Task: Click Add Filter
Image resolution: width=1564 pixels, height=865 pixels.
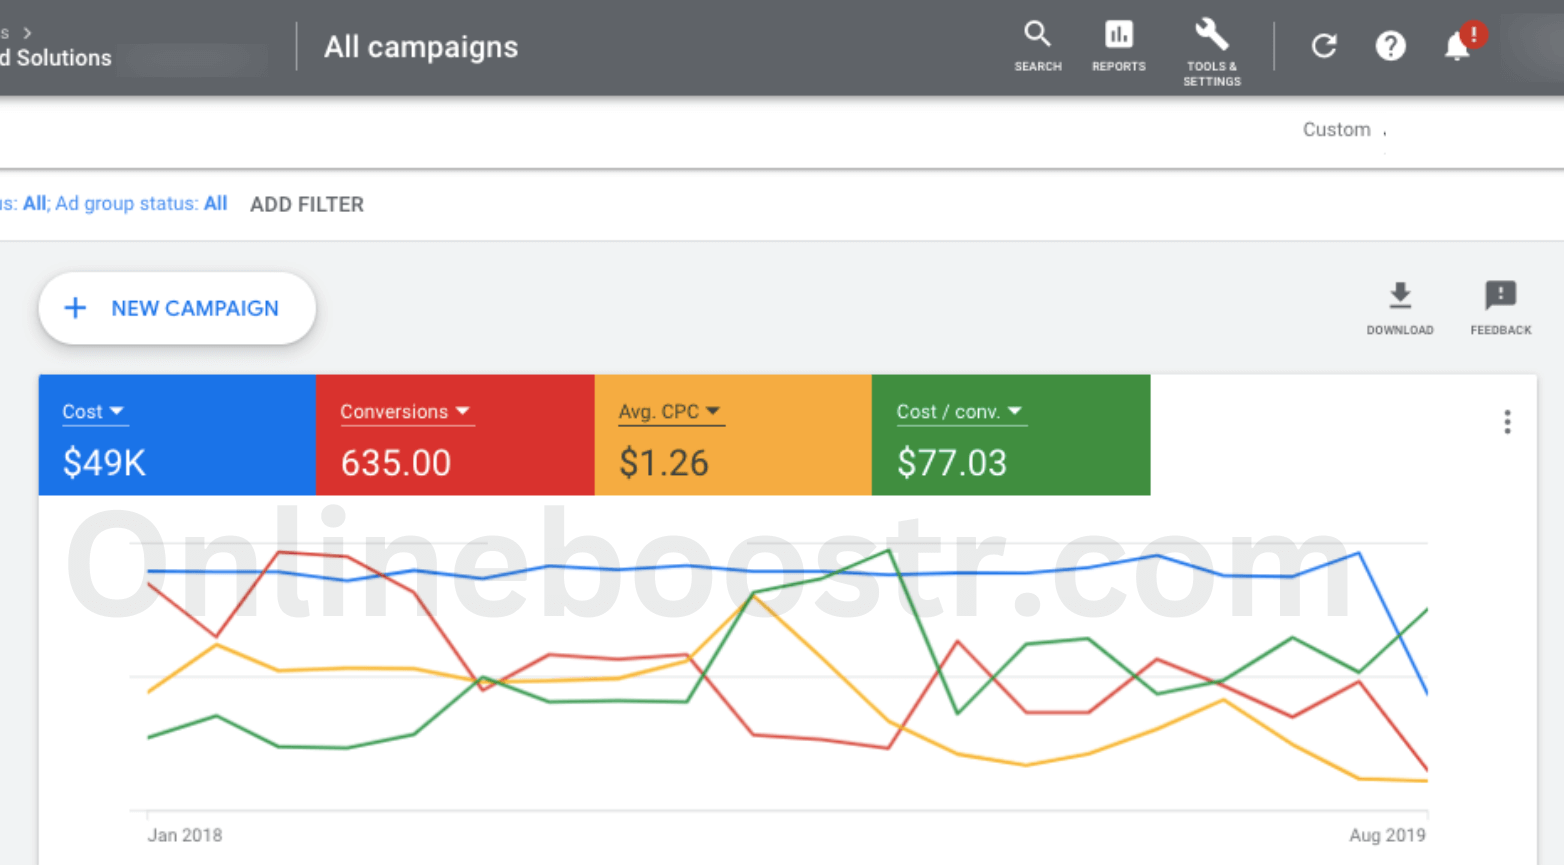Action: click(306, 204)
